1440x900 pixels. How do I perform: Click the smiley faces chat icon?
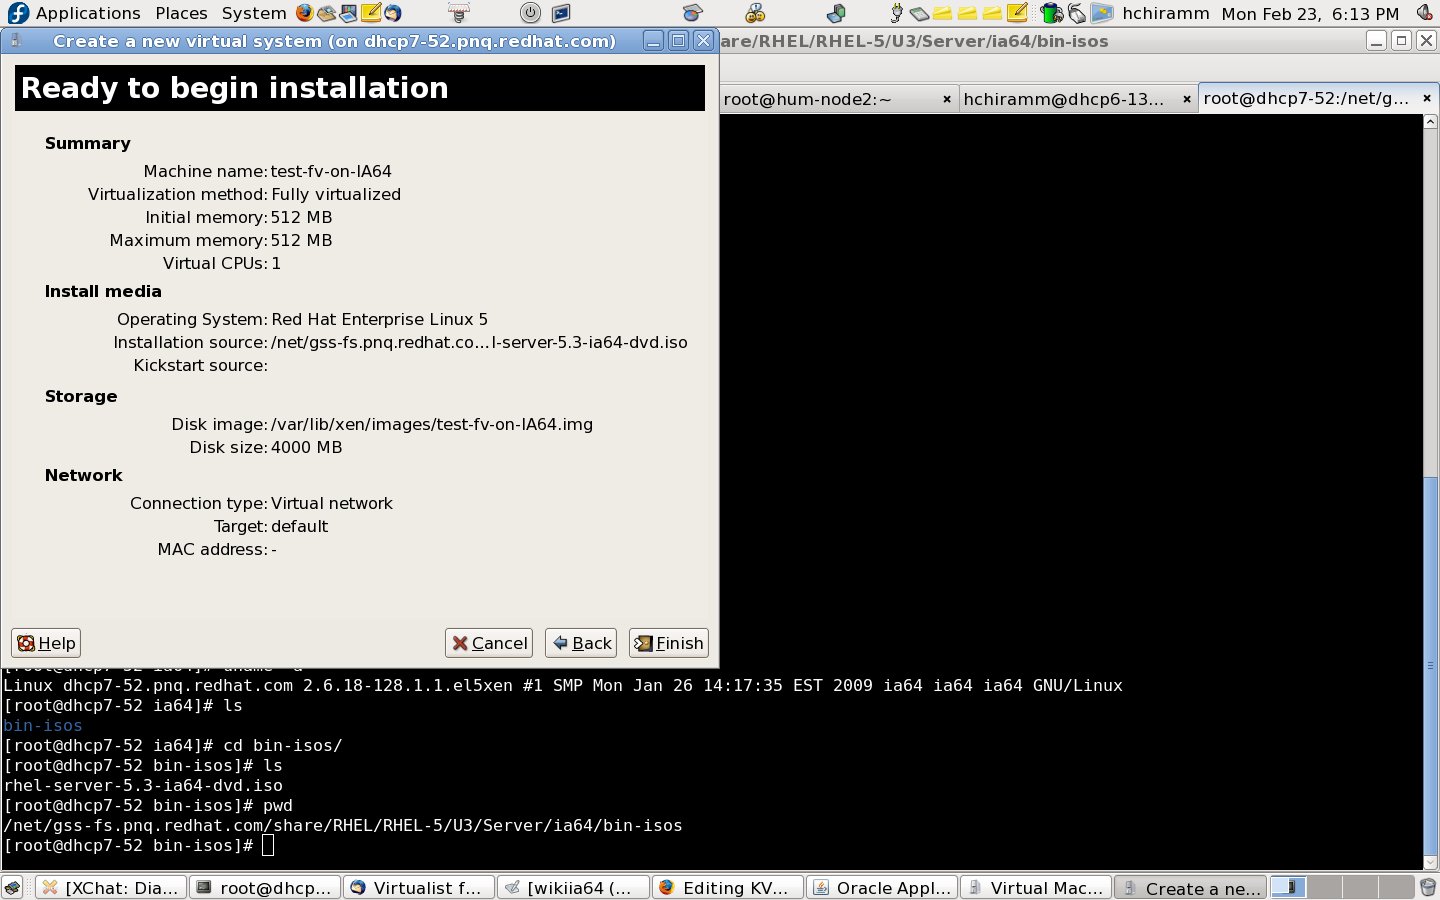[x=755, y=13]
